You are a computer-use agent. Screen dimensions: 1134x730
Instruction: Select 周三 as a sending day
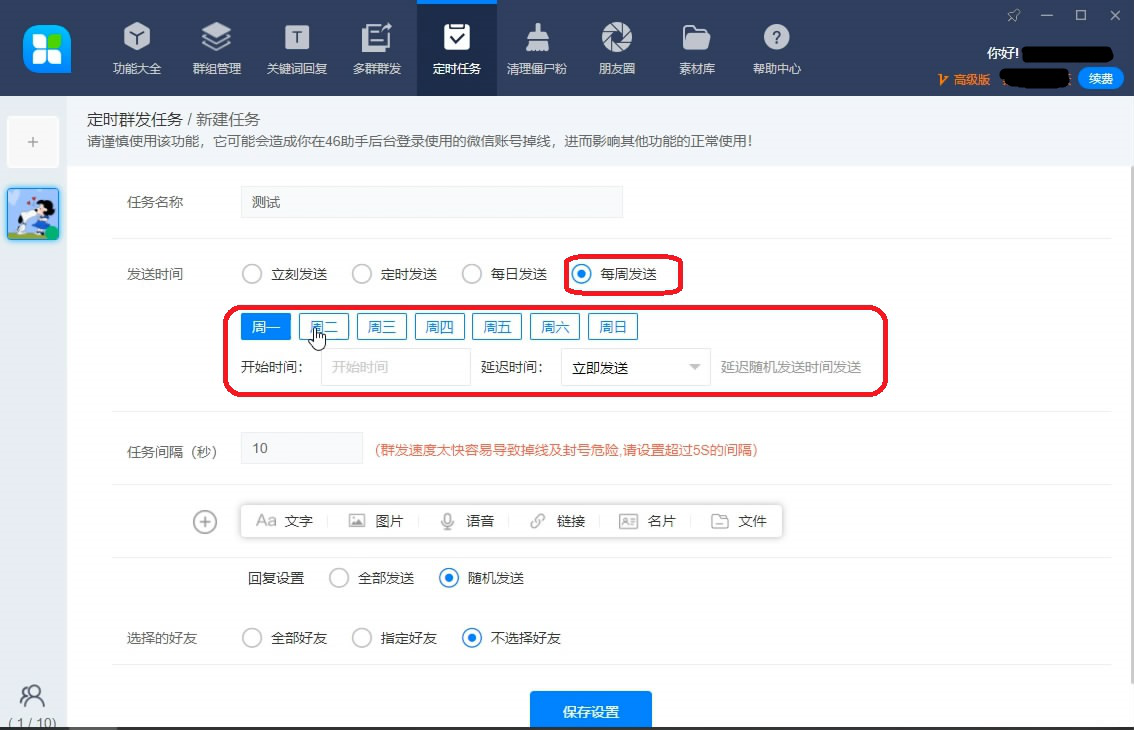(381, 325)
